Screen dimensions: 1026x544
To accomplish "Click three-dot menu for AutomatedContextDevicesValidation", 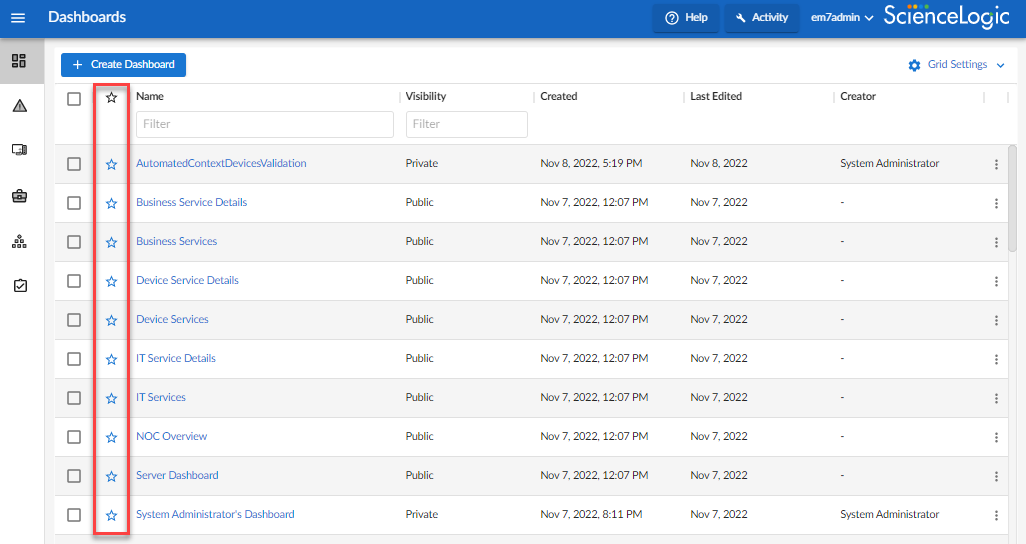I will pyautogui.click(x=996, y=164).
